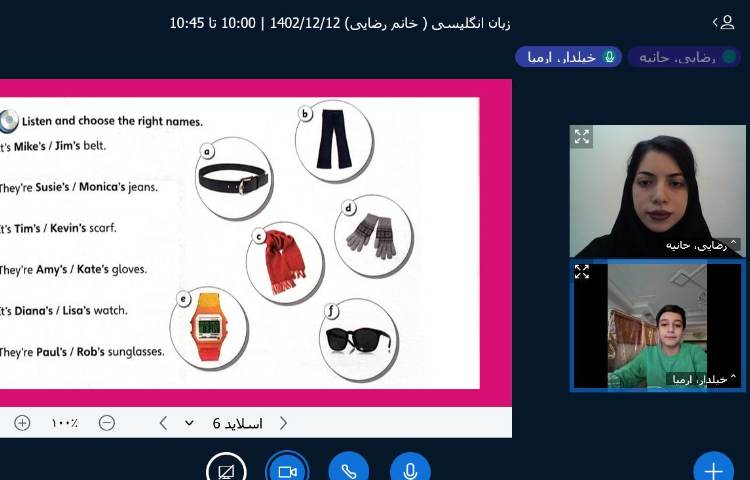
Task: Click the dimmed talking indicator pill without microphone
Action: (684, 57)
